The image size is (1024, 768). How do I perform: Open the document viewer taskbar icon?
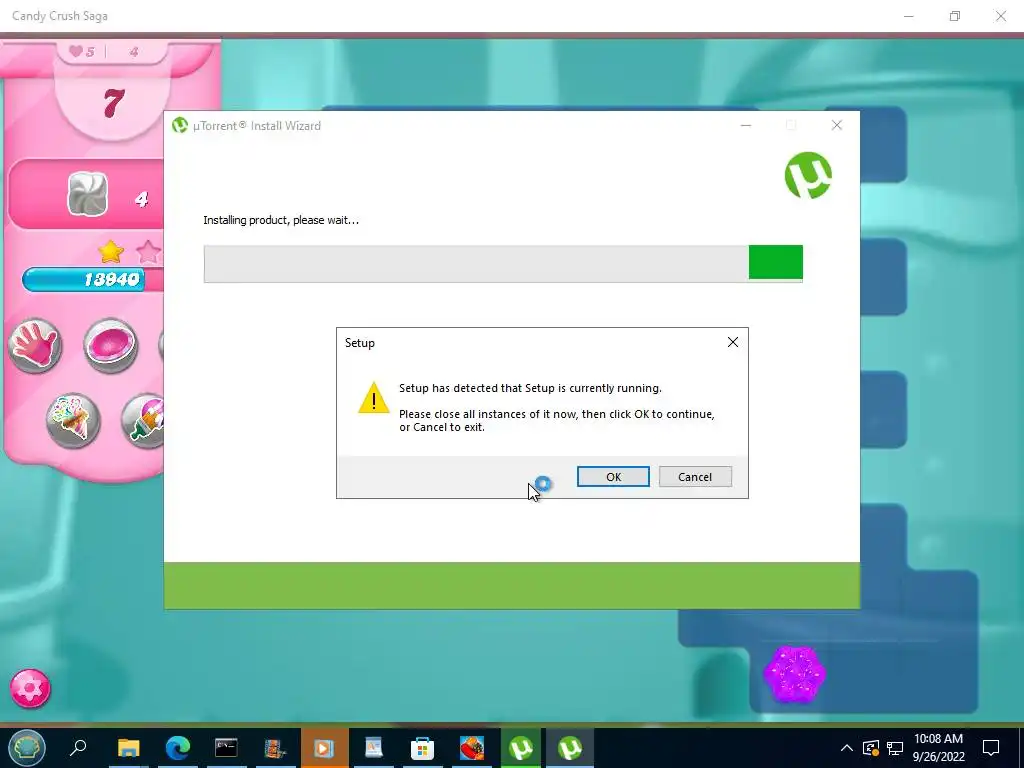click(374, 748)
